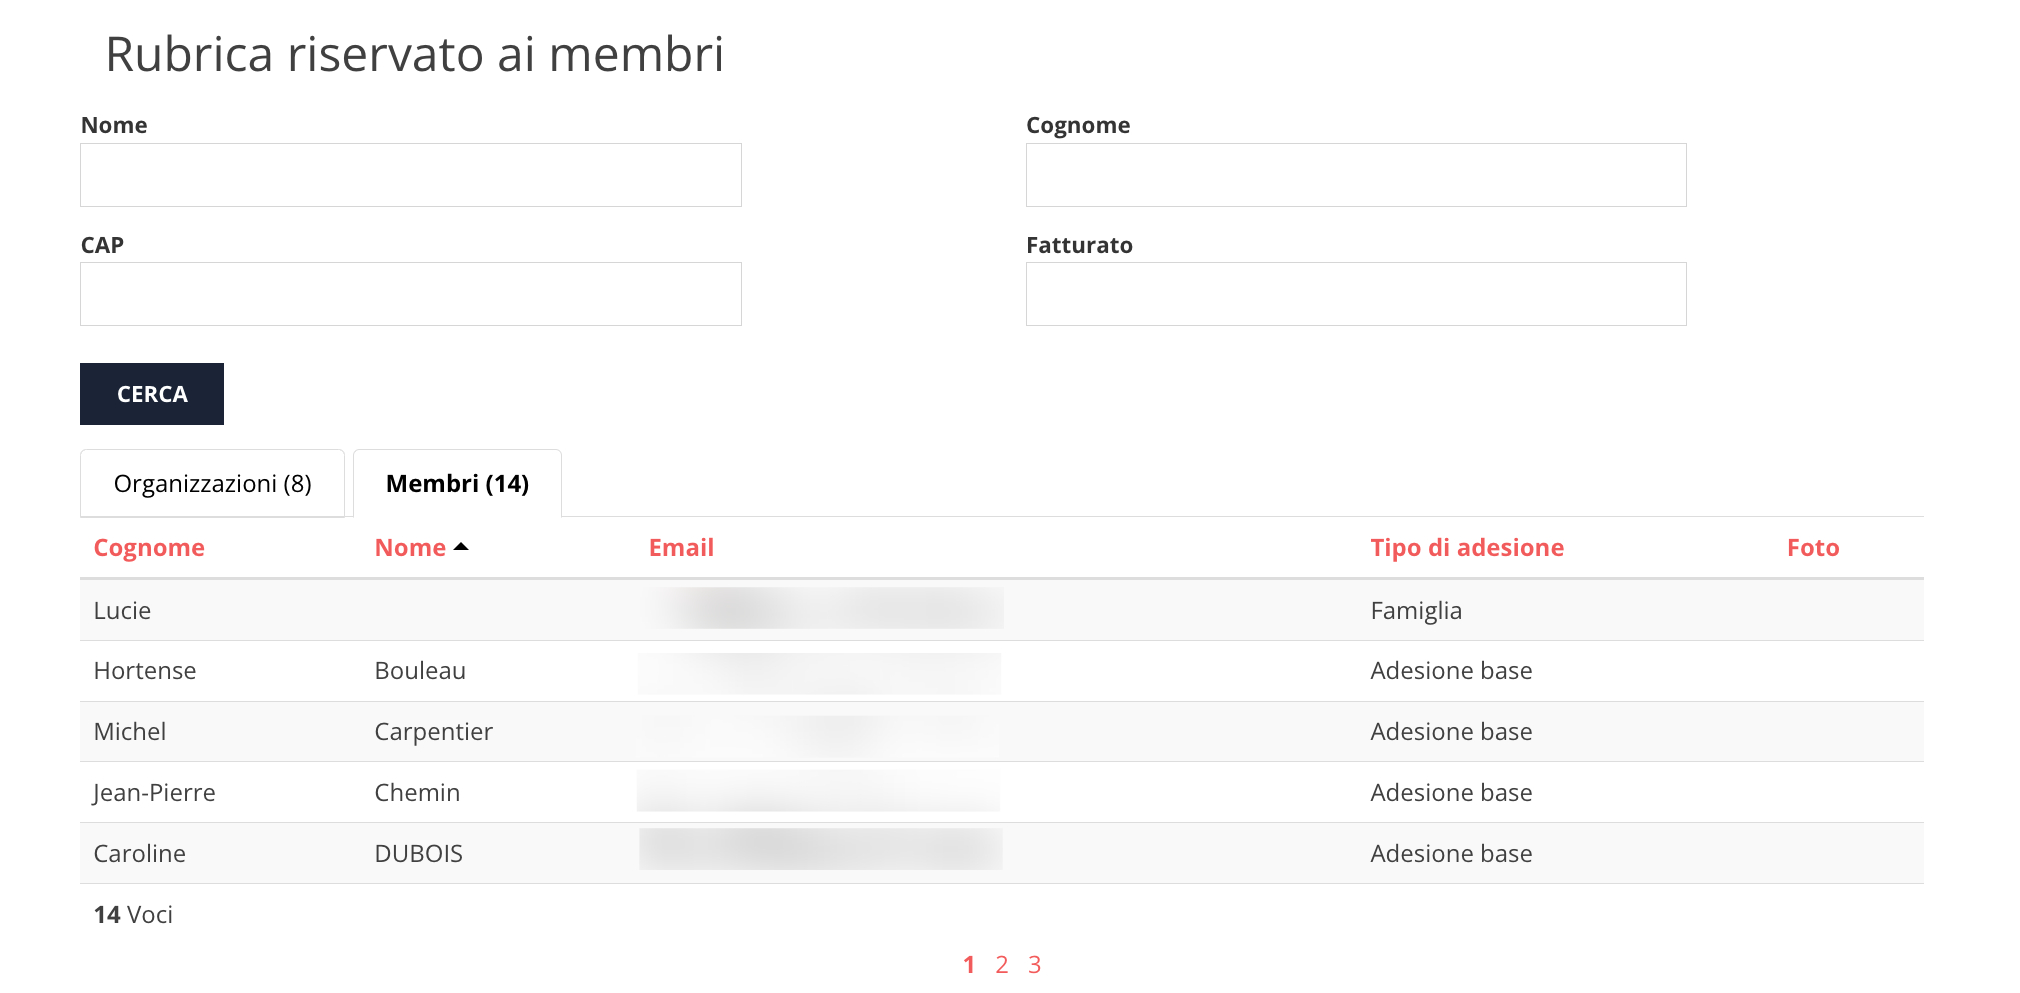Click the Foto column header
This screenshot has width=2020, height=993.
(x=1812, y=548)
